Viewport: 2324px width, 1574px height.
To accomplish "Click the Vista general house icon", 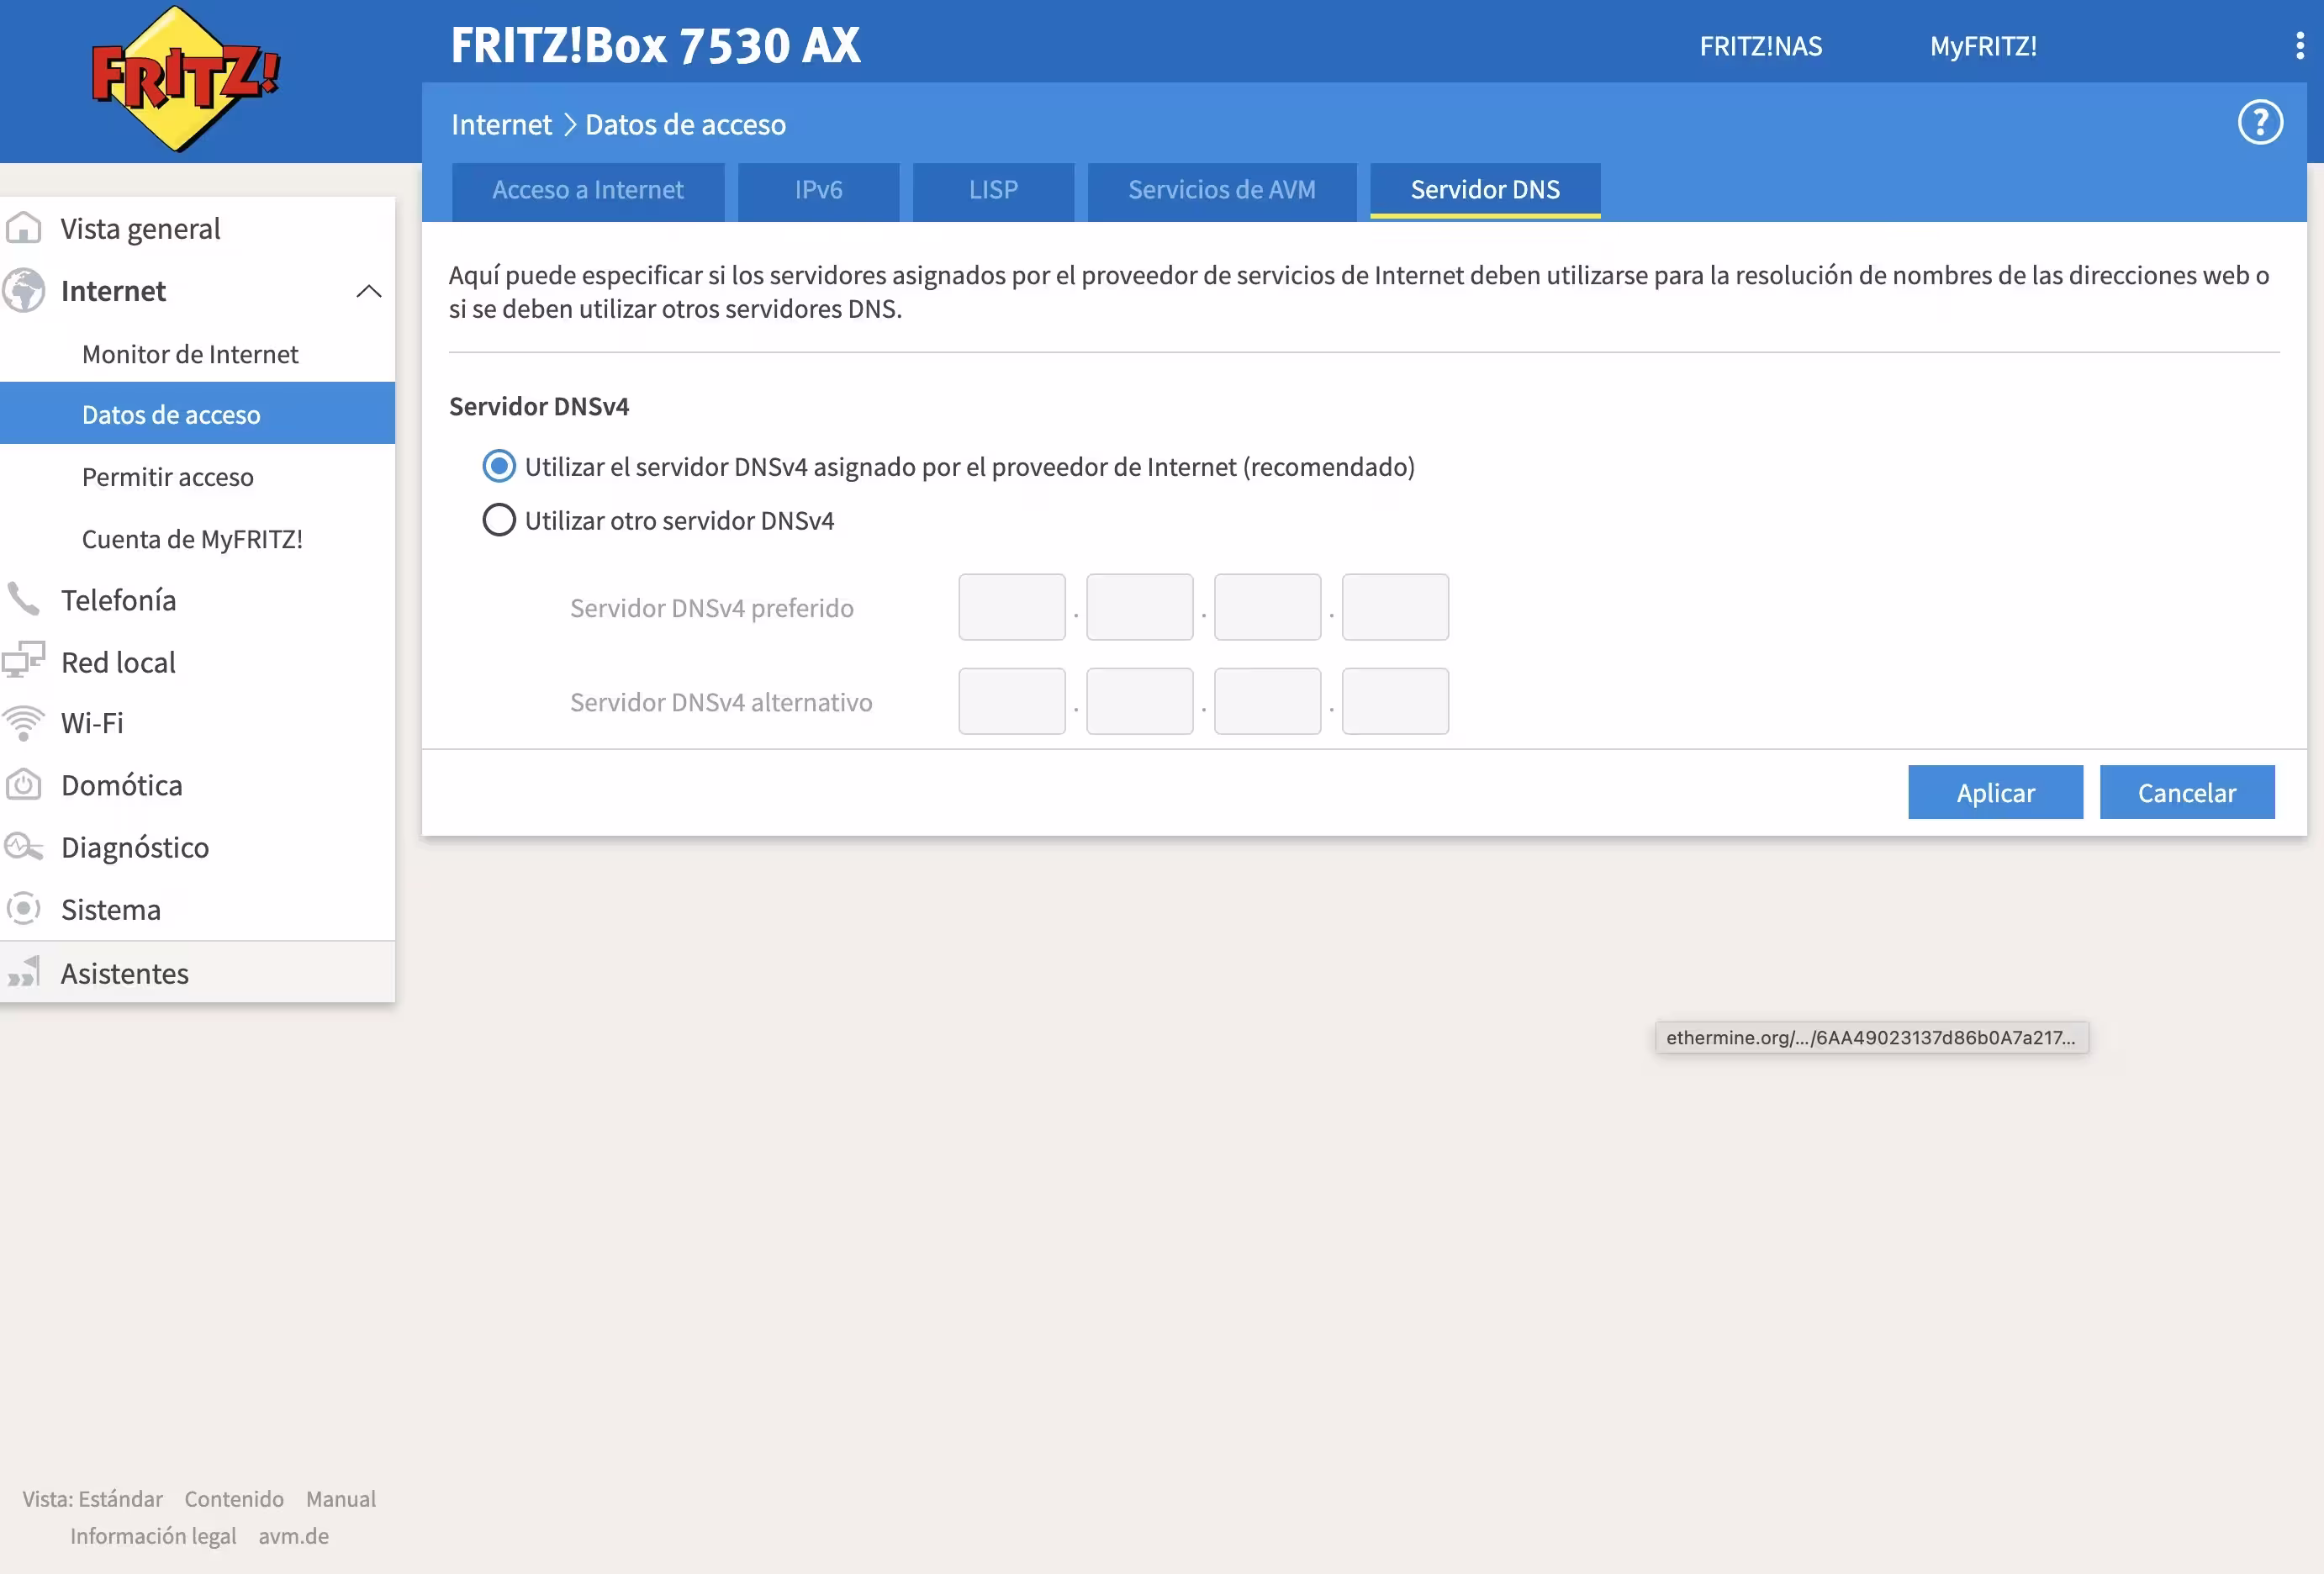I will point(23,228).
